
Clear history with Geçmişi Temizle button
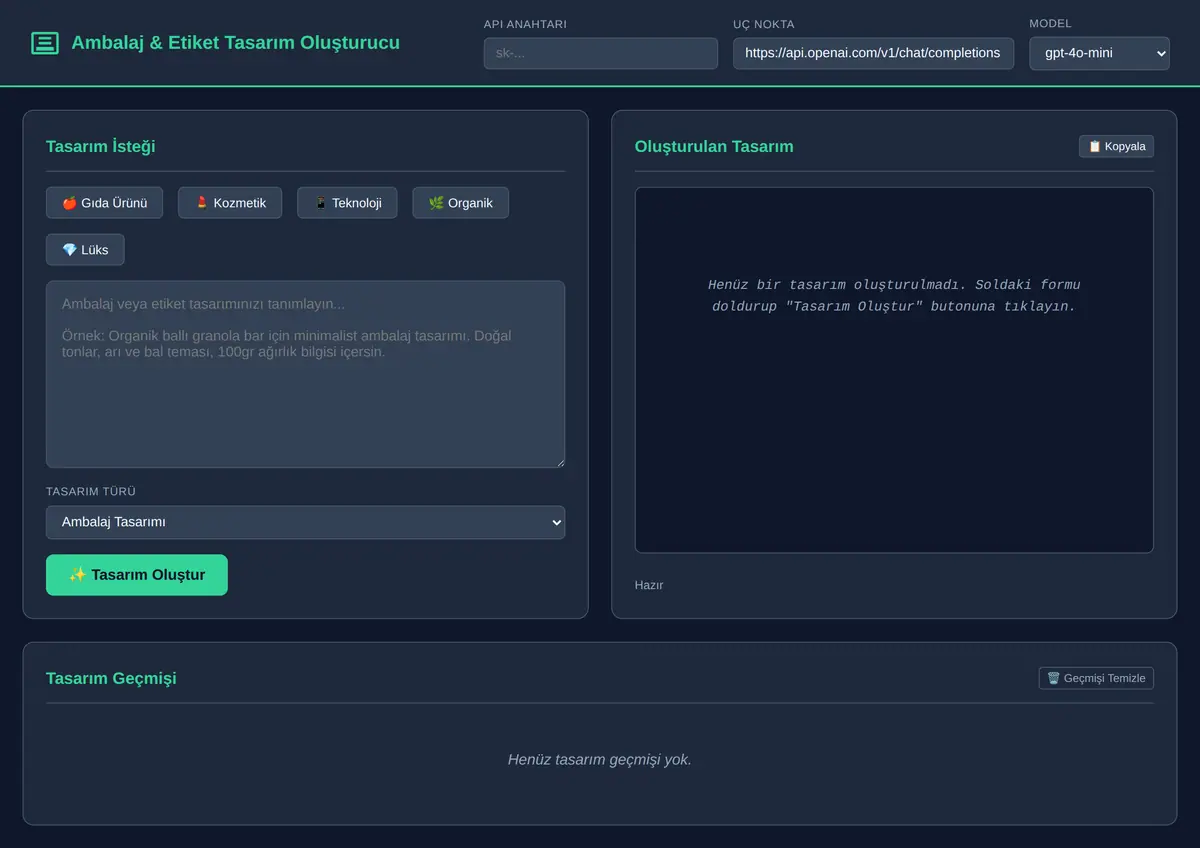click(x=1096, y=678)
